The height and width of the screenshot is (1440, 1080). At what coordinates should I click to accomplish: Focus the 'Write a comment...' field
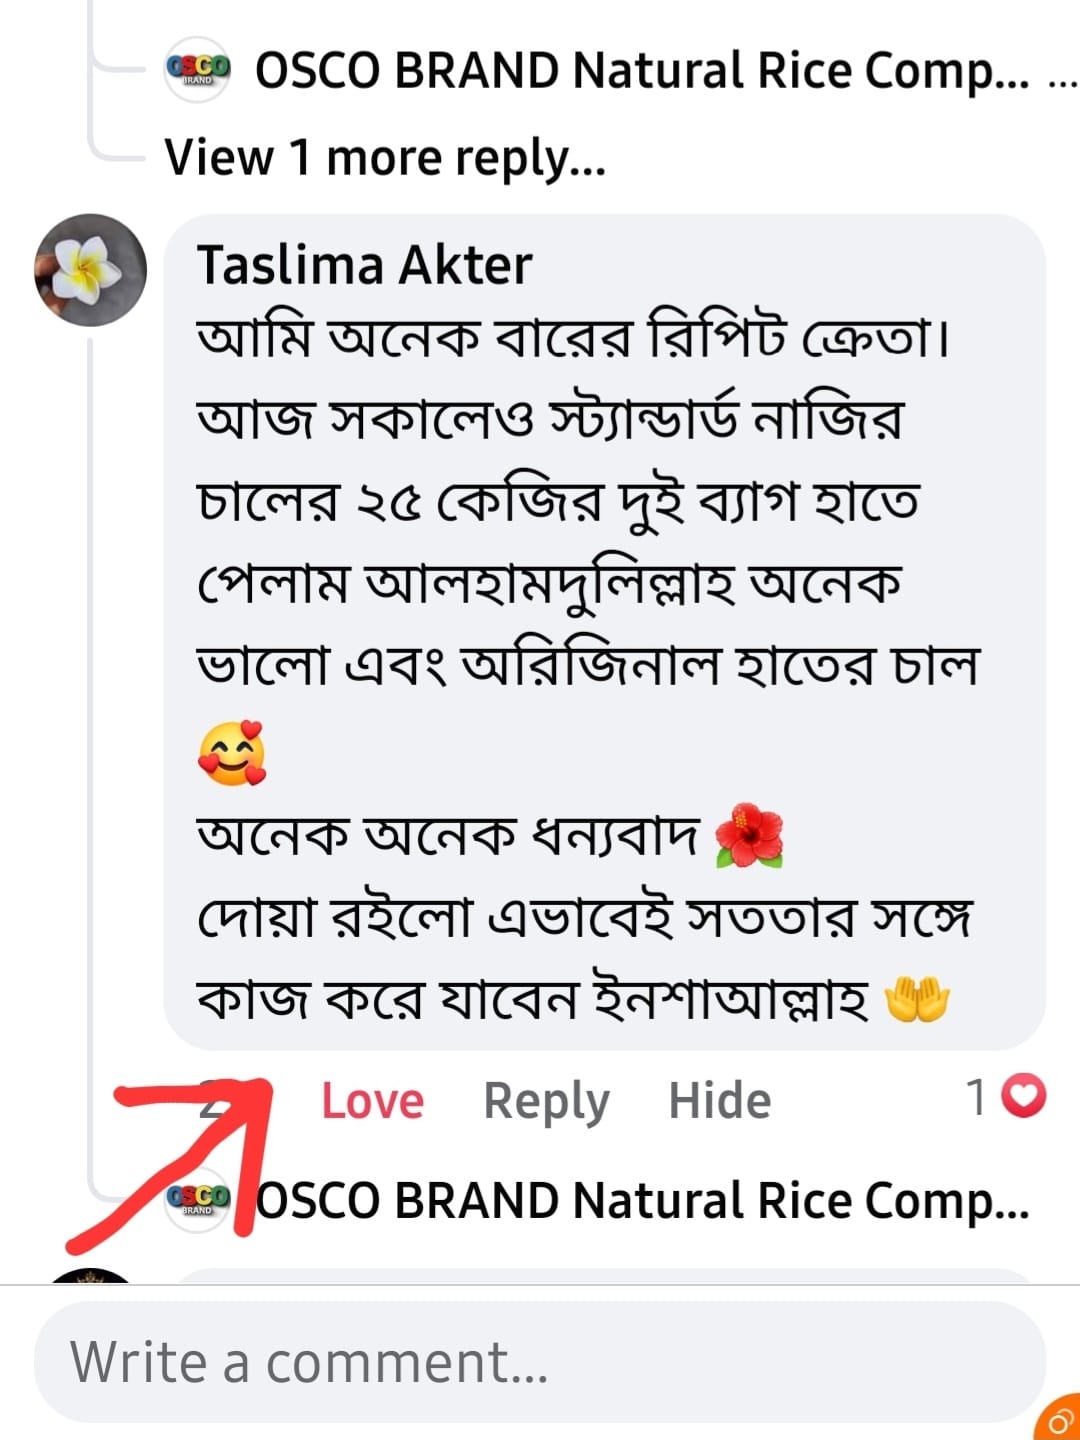click(540, 1362)
